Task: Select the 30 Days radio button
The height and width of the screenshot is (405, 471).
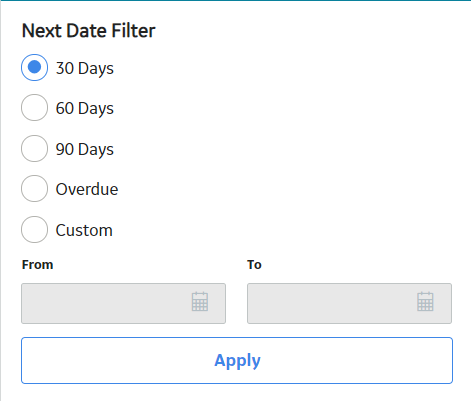Action: [34, 67]
